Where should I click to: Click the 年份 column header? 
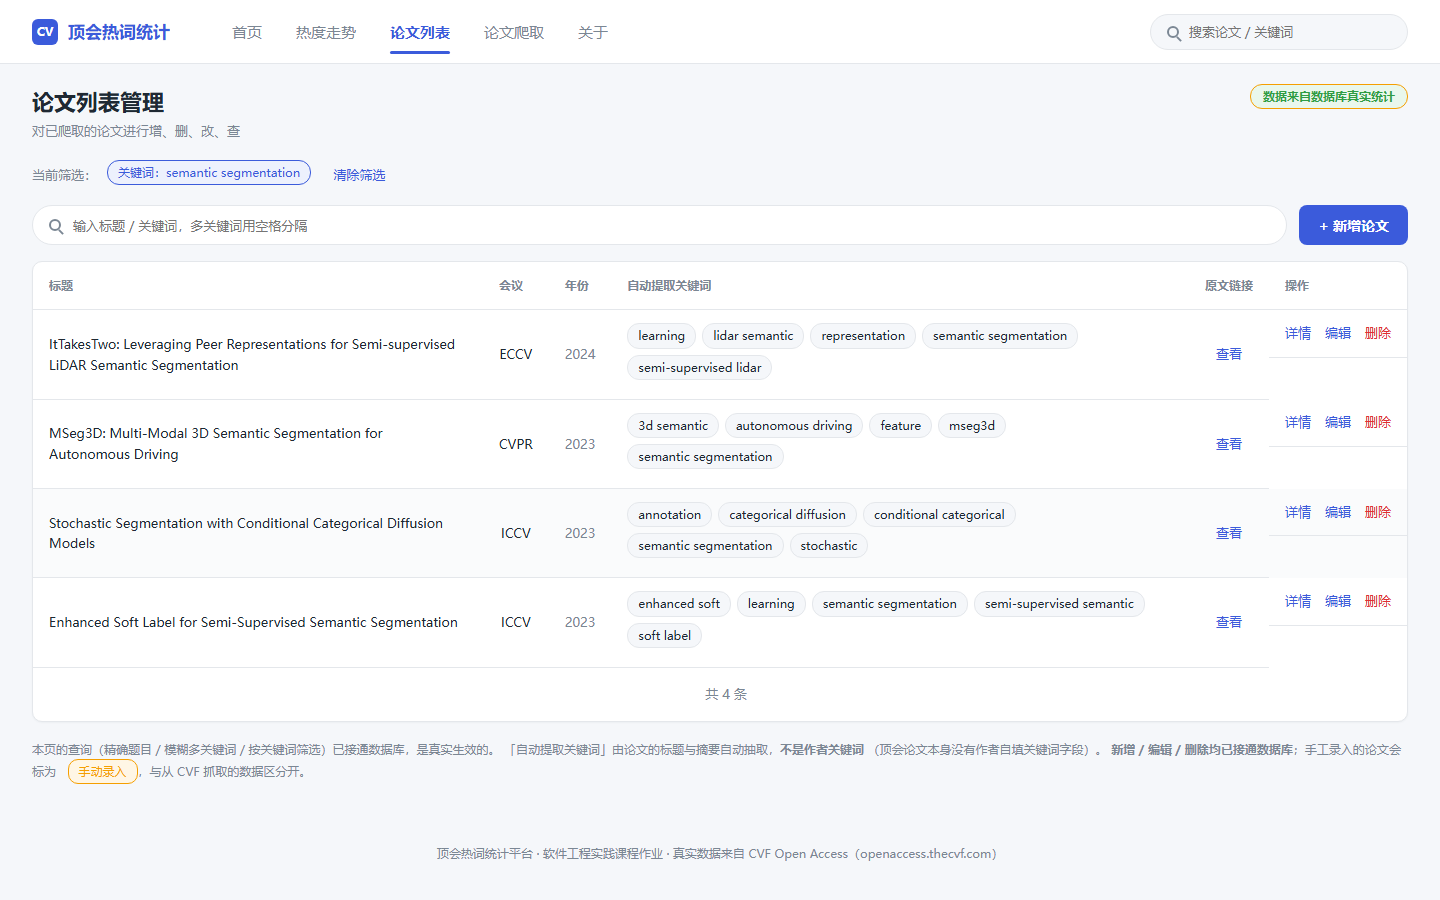point(577,286)
